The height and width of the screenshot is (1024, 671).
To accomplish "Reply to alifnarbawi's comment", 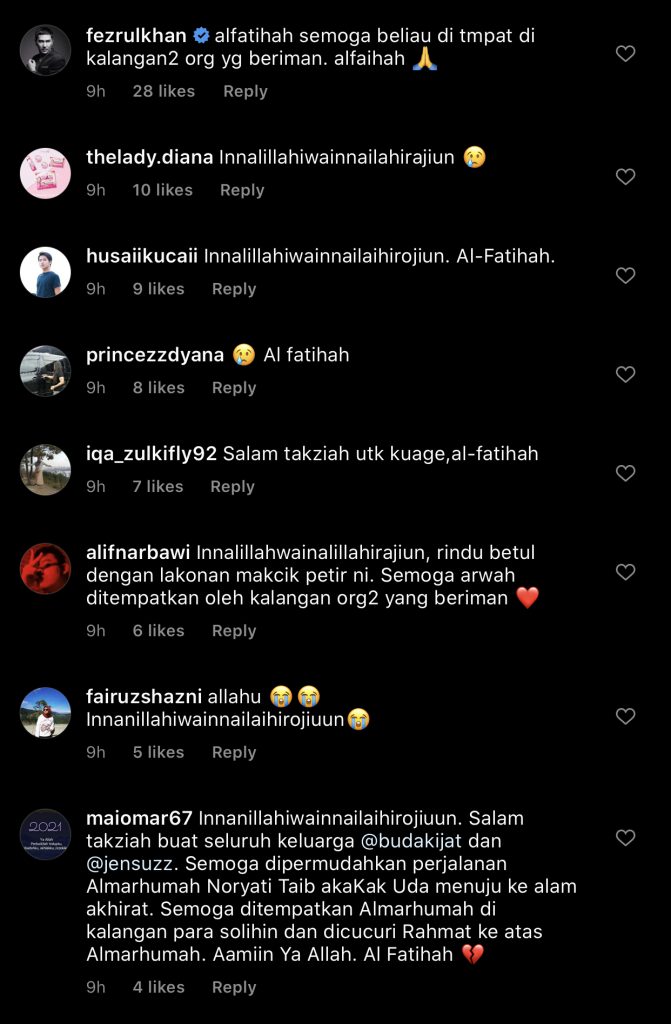I will [234, 631].
